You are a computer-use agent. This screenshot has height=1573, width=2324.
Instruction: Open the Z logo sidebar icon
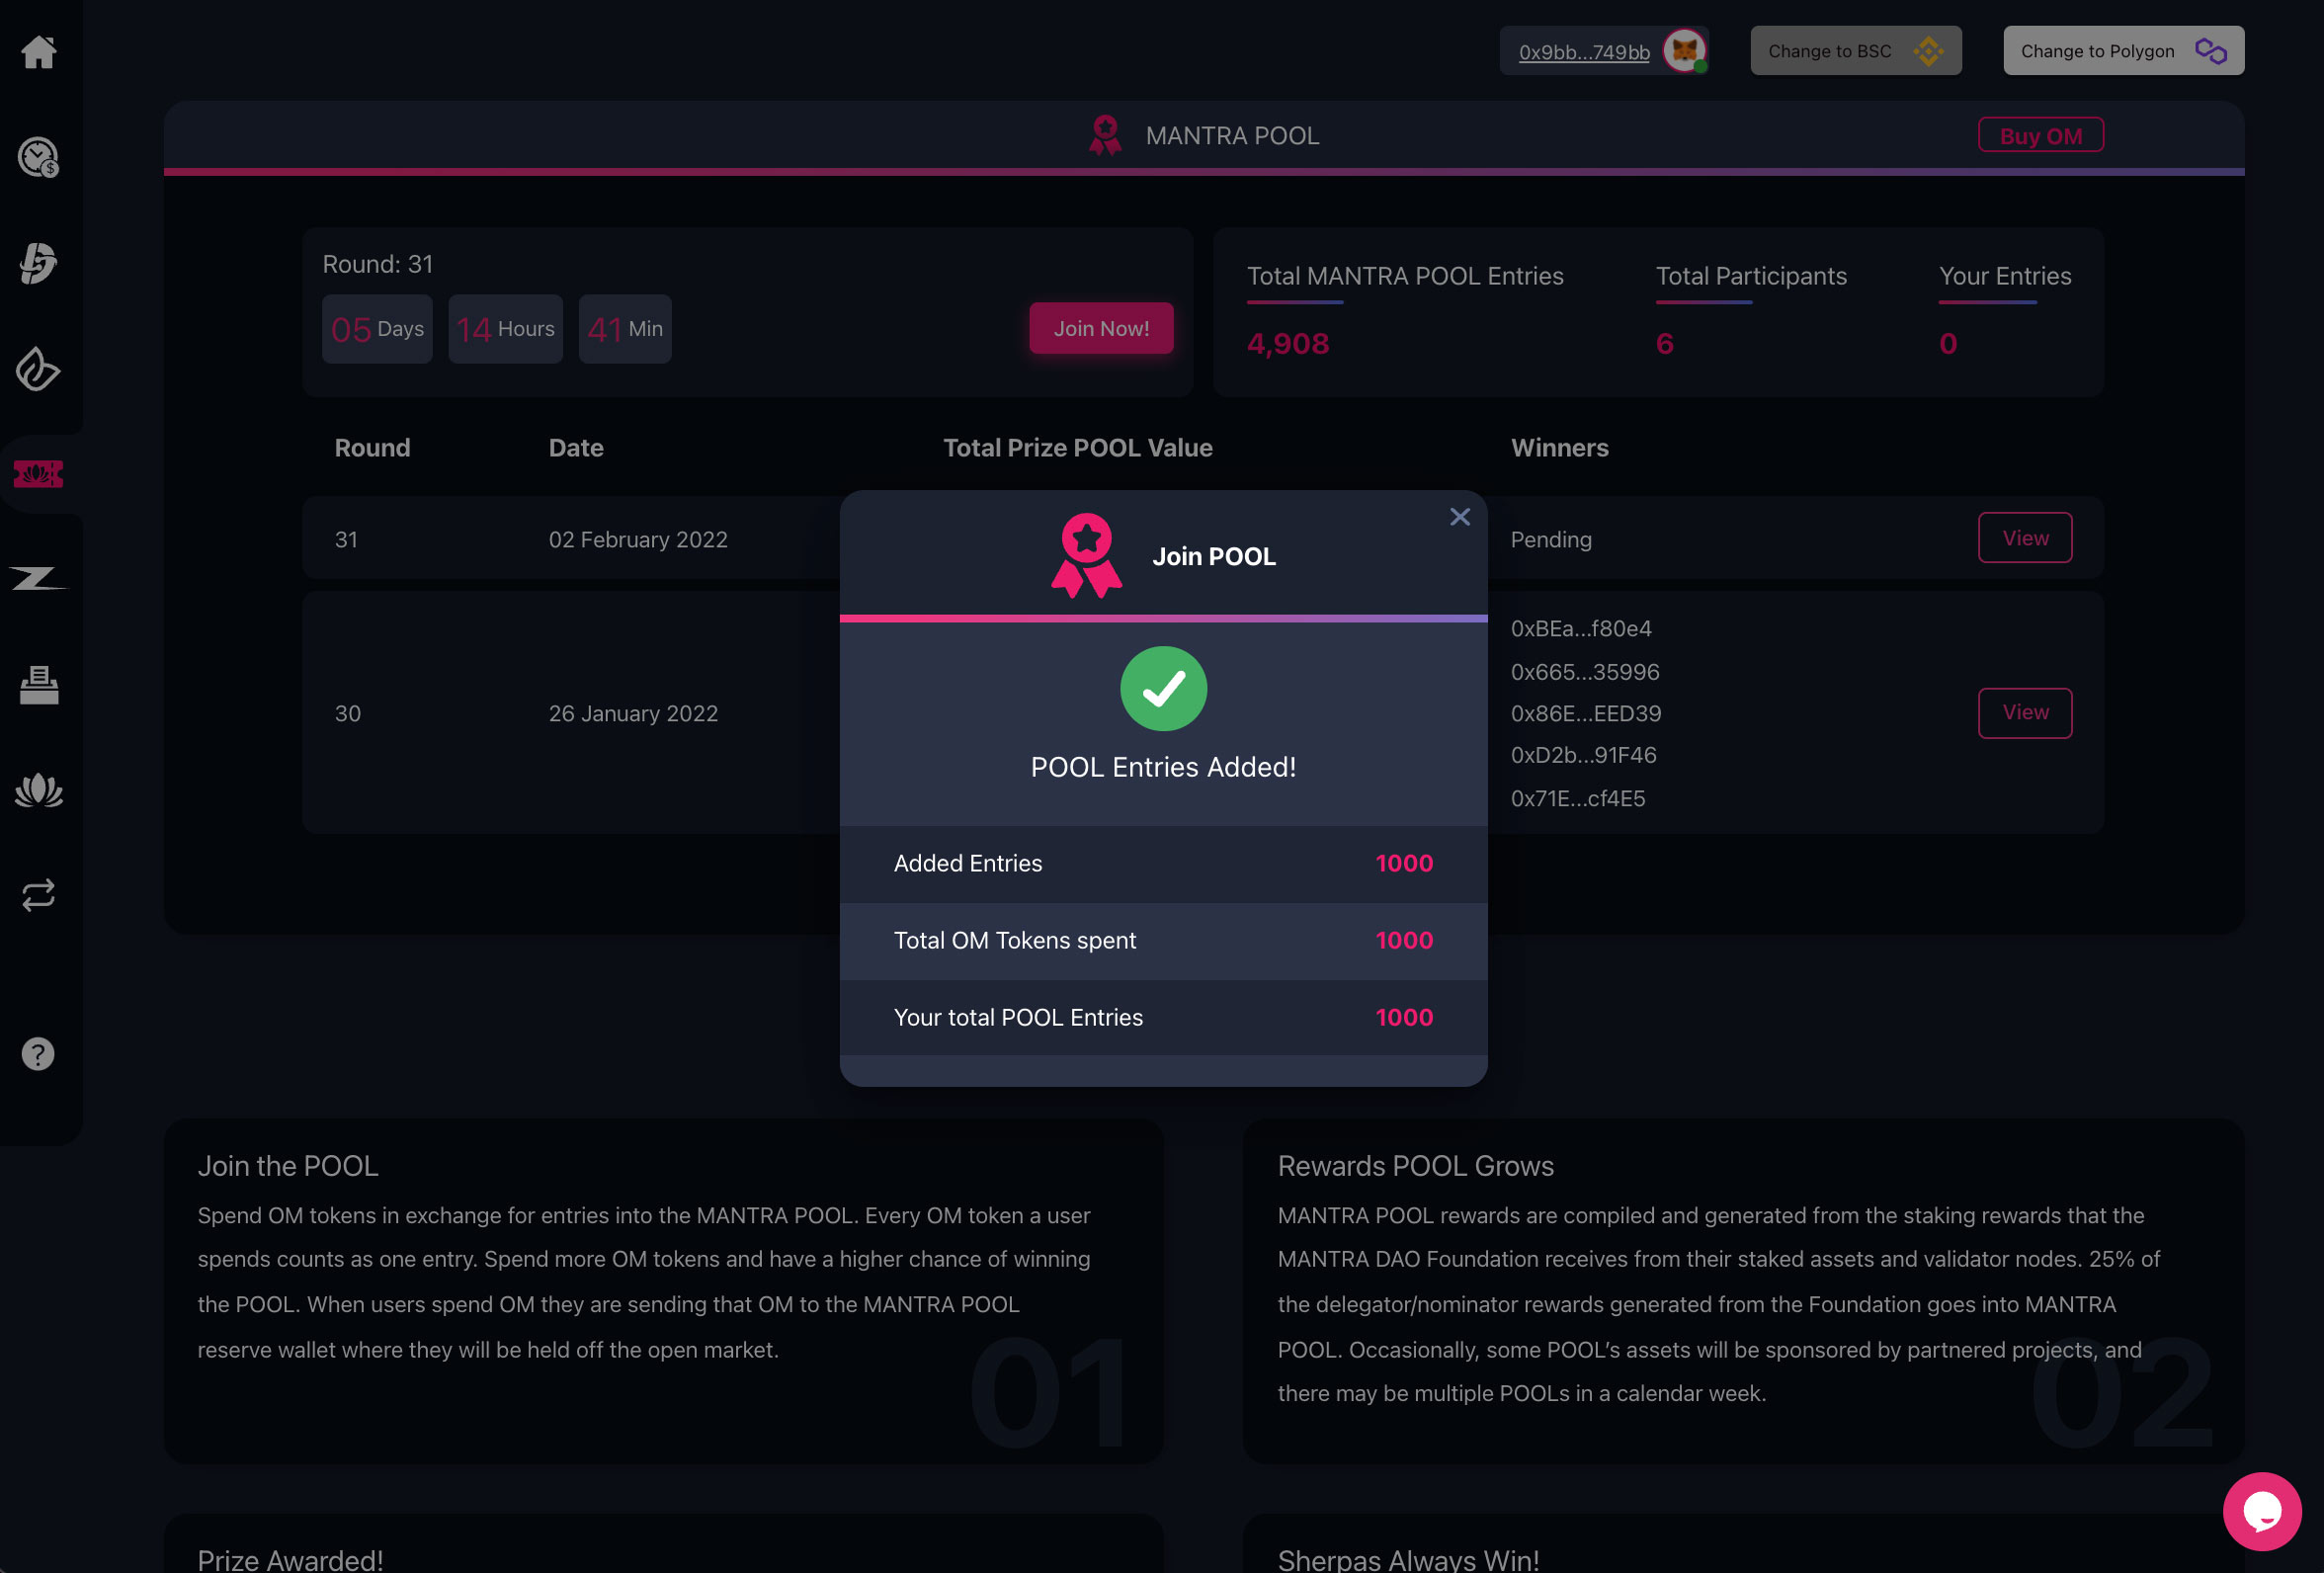[39, 578]
